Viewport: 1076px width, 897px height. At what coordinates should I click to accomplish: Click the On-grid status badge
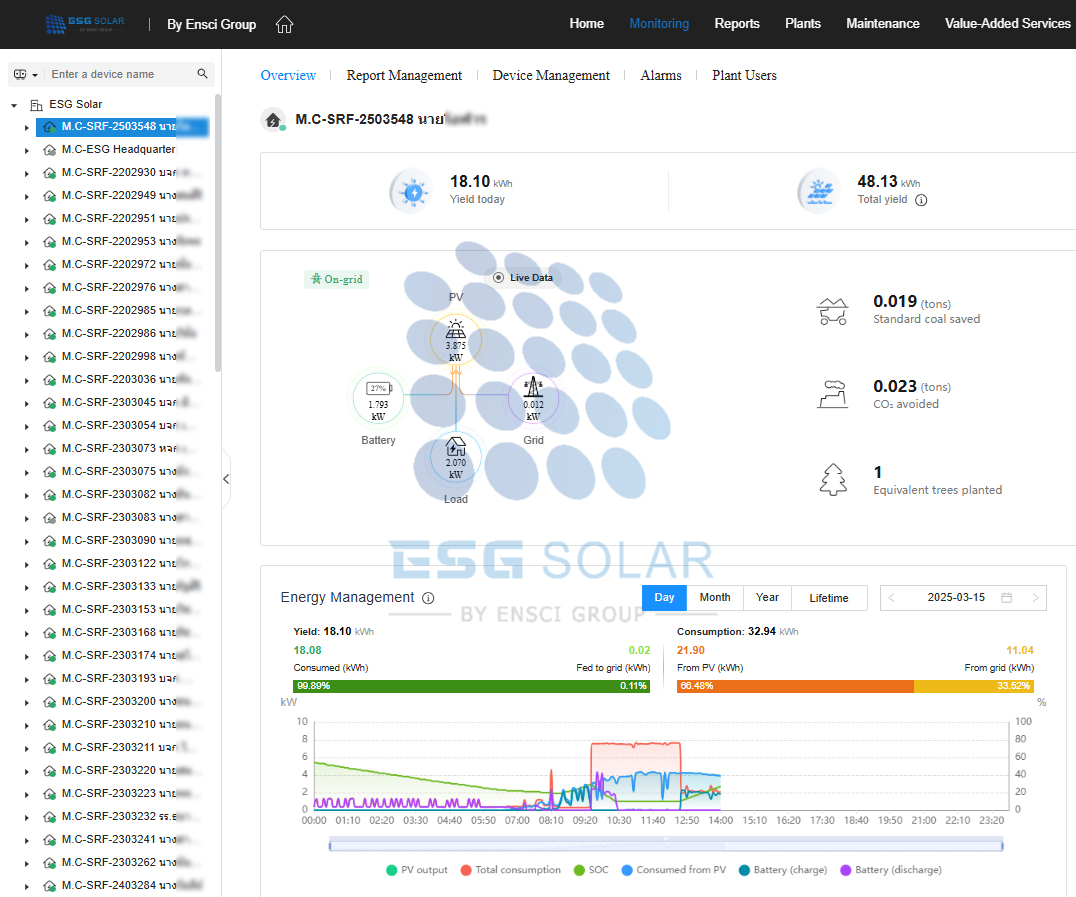(336, 279)
